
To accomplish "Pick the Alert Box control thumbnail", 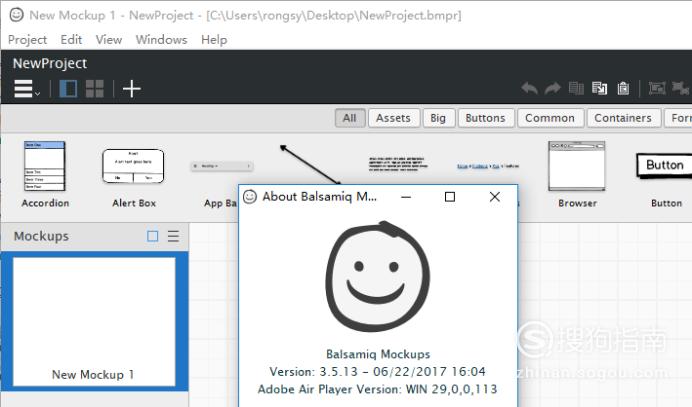I will click(x=133, y=166).
